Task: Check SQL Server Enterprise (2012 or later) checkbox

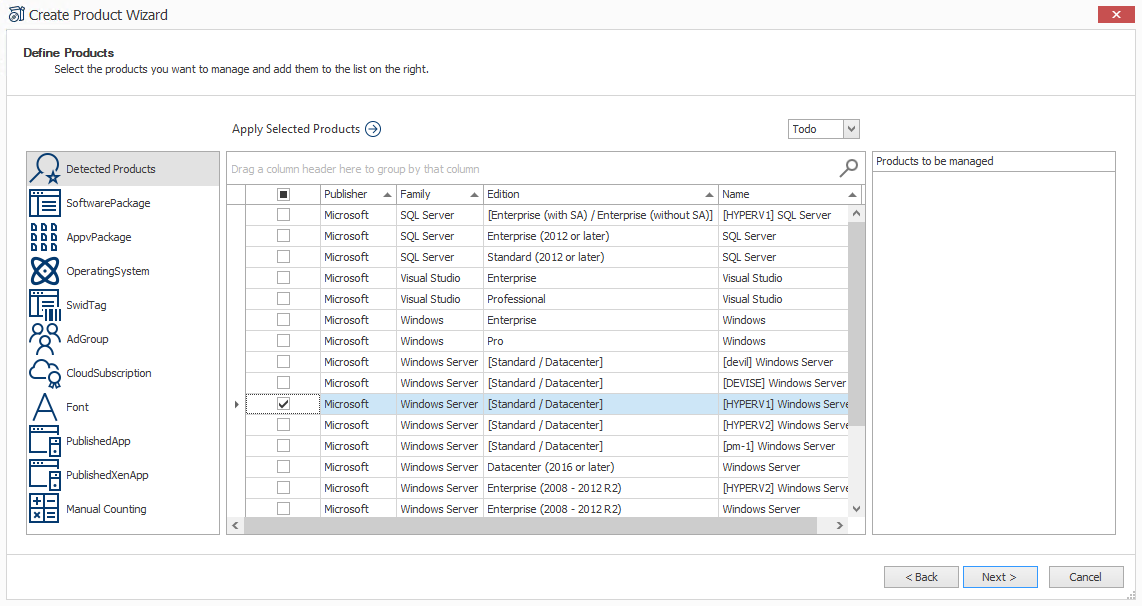Action: click(283, 236)
